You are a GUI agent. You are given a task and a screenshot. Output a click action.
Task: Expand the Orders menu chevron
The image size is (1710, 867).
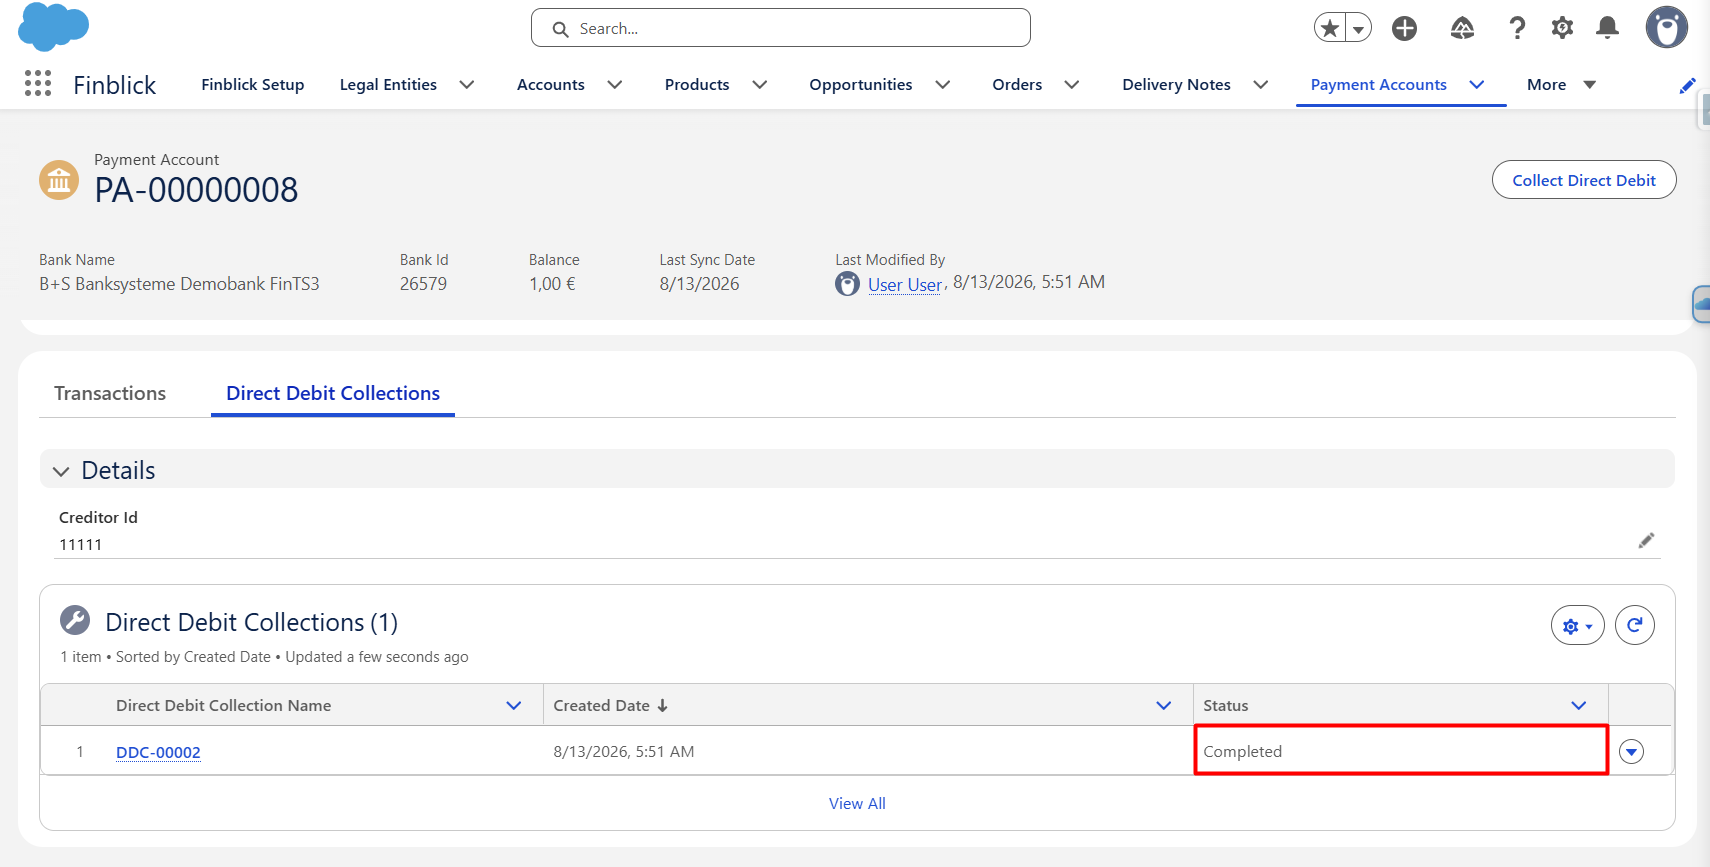(1072, 85)
